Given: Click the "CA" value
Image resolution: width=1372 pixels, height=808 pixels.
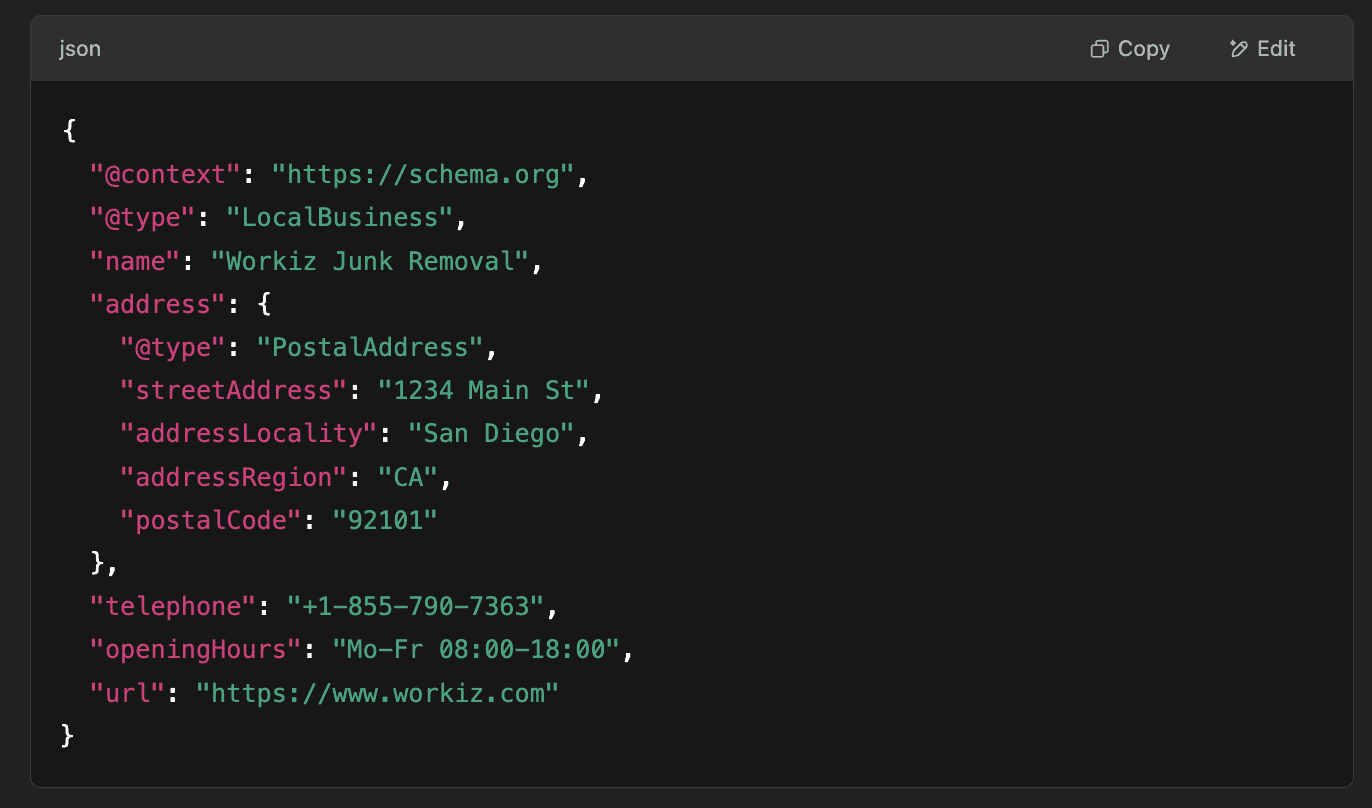Looking at the screenshot, I should tap(407, 477).
